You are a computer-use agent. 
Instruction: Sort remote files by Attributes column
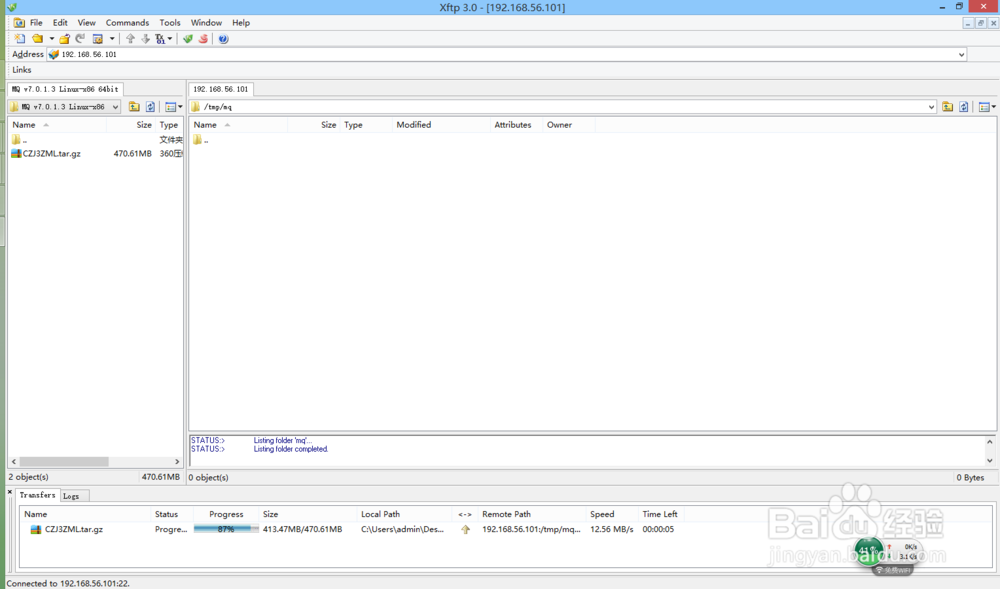516,125
